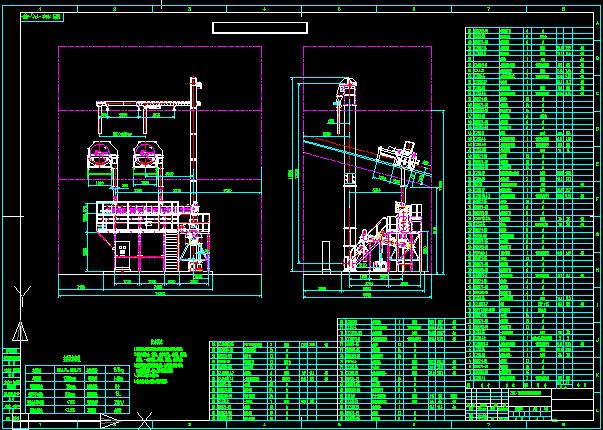
Task: Click the UCS X-axis arrowhead
Action: click(109, 420)
